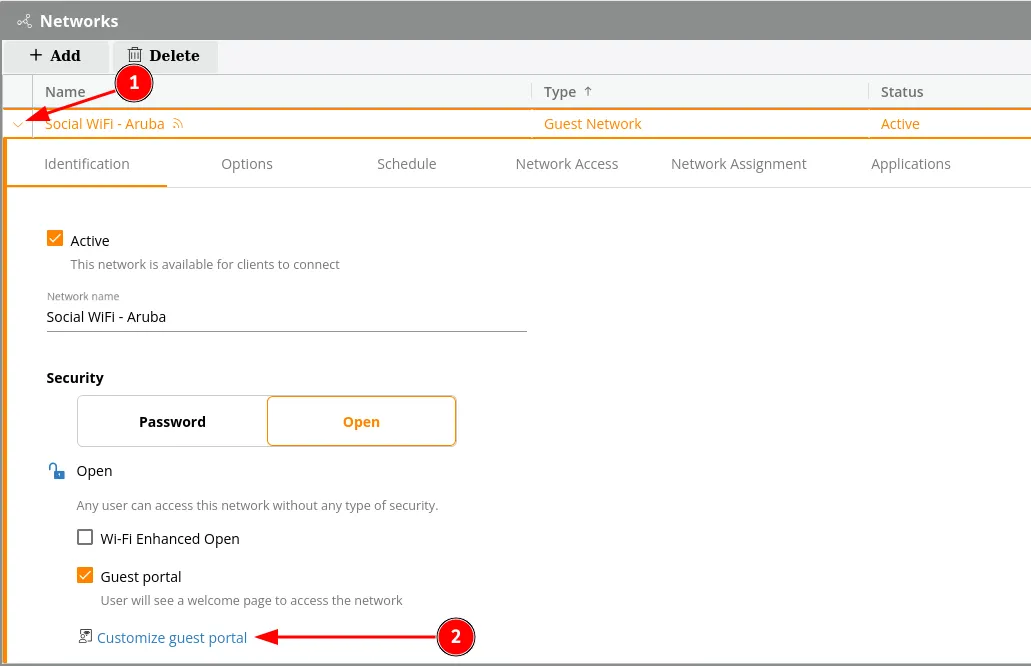Screen dimensions: 1031x666
Task: Click the Type column sort arrow
Action: click(588, 92)
